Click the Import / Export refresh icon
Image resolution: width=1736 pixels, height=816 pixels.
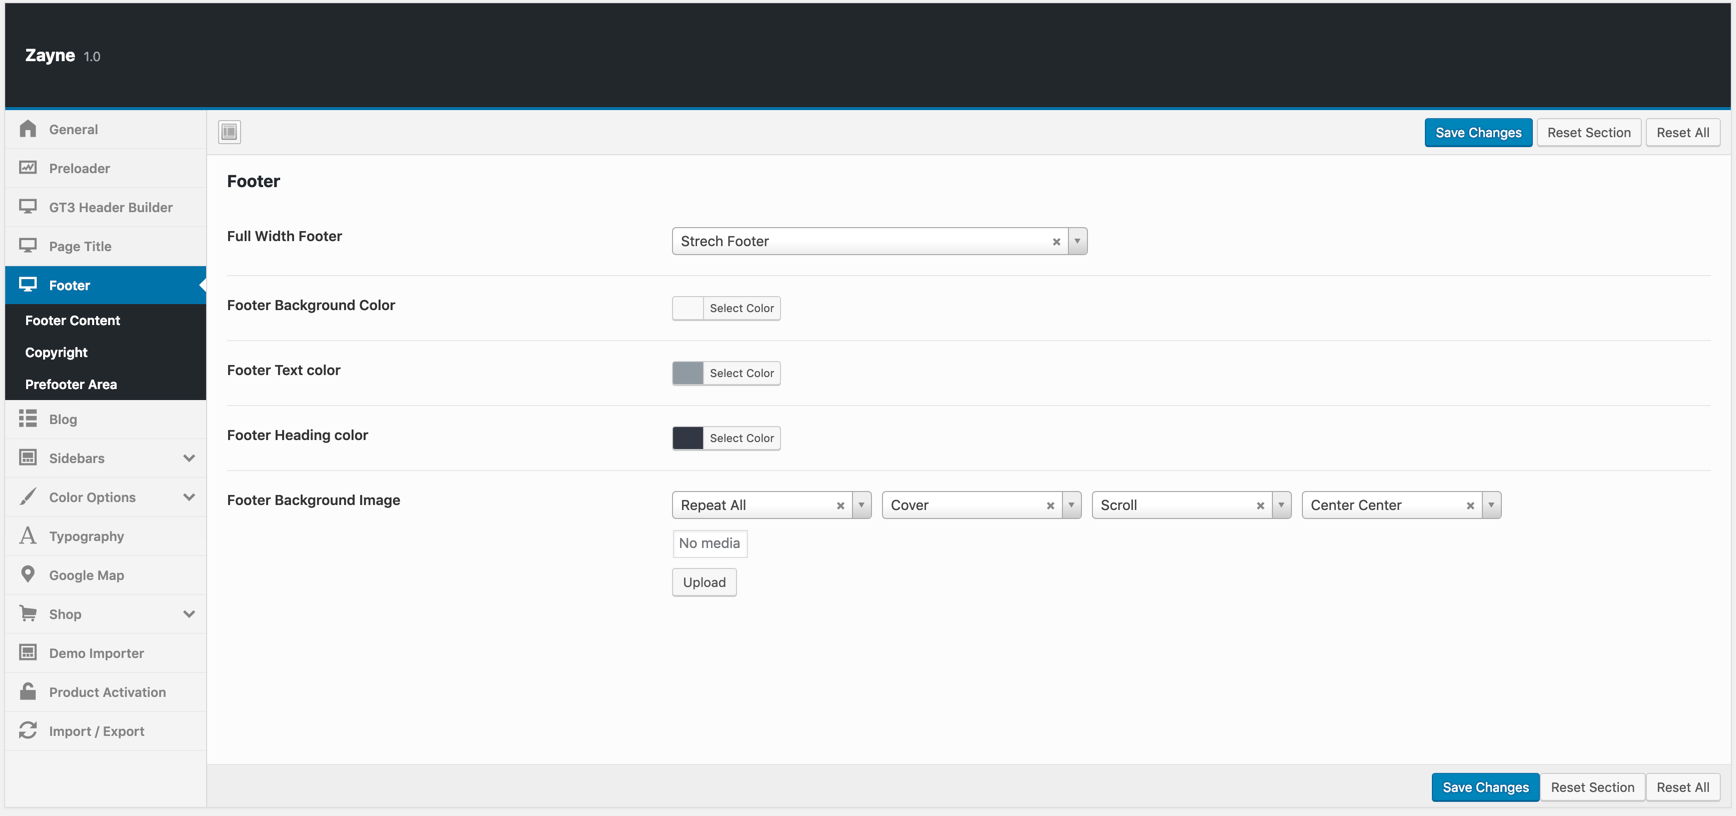coord(28,731)
